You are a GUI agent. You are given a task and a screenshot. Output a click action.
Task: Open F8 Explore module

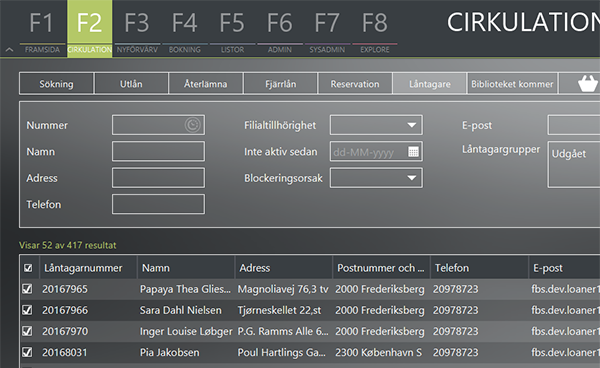[375, 29]
